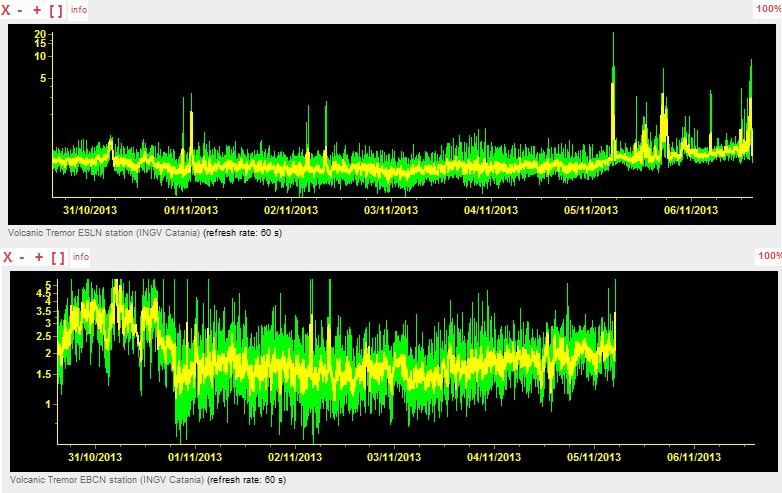Maximize the ESLN chart with bracket icon
This screenshot has width=782, height=493.
click(x=57, y=10)
